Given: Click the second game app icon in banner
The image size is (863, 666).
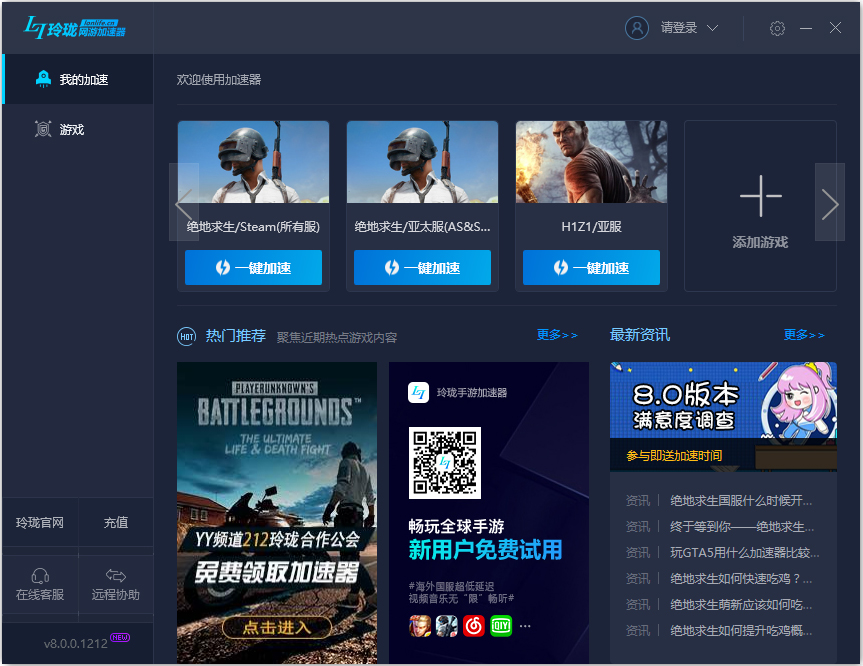Looking at the screenshot, I should coord(447,626).
